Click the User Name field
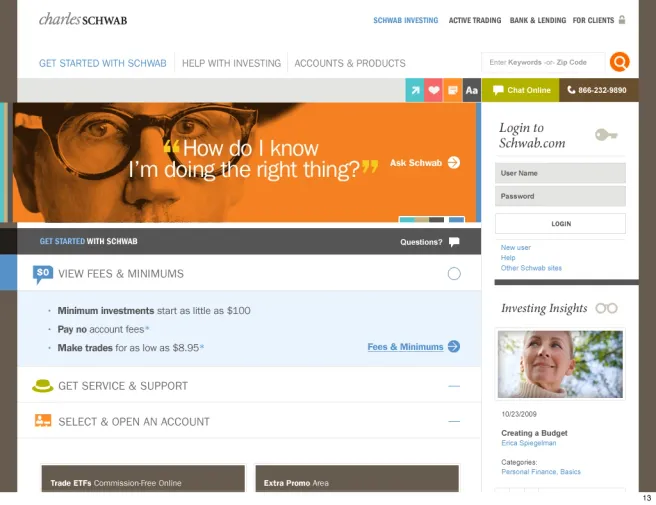The image size is (656, 505). tap(560, 173)
